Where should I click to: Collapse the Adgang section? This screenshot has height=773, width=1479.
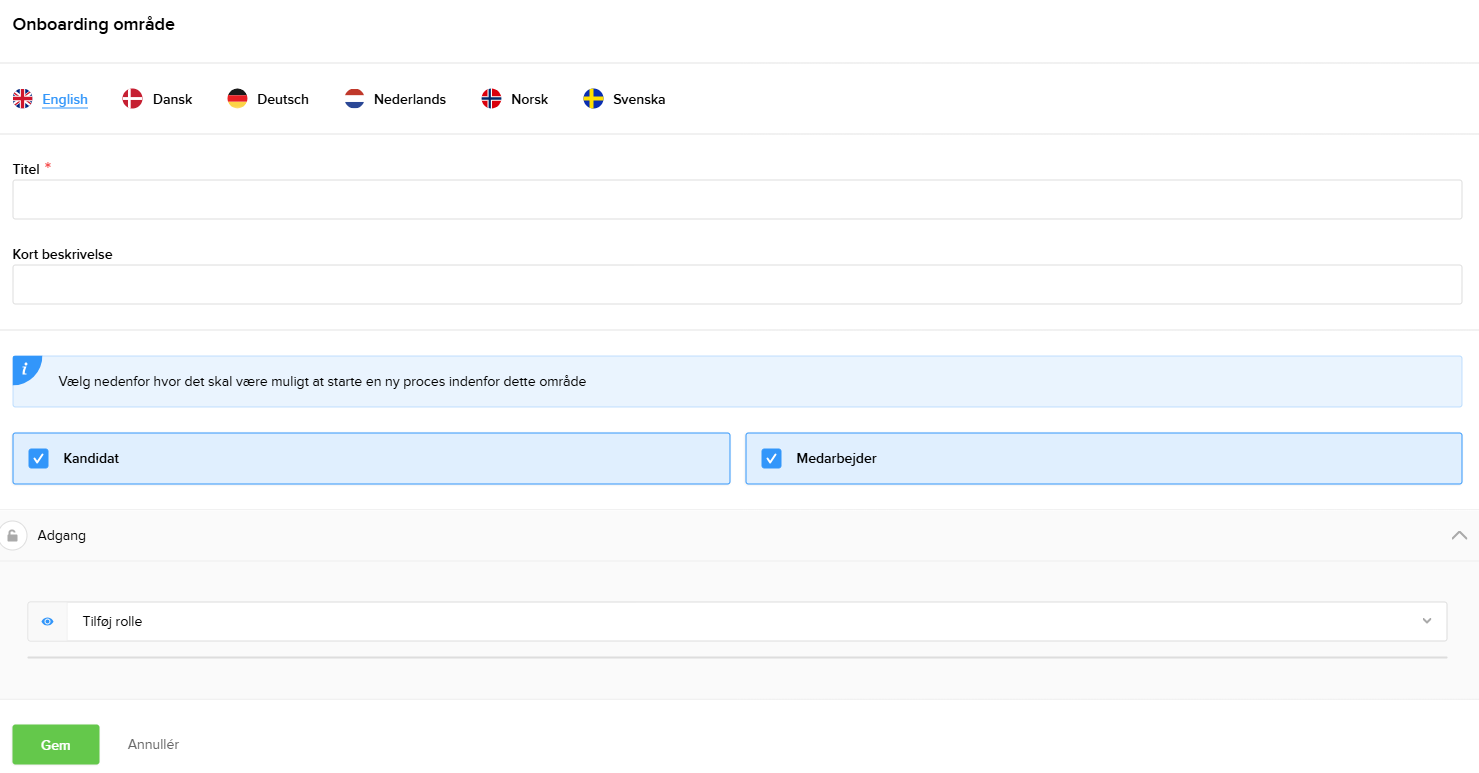point(1458,535)
